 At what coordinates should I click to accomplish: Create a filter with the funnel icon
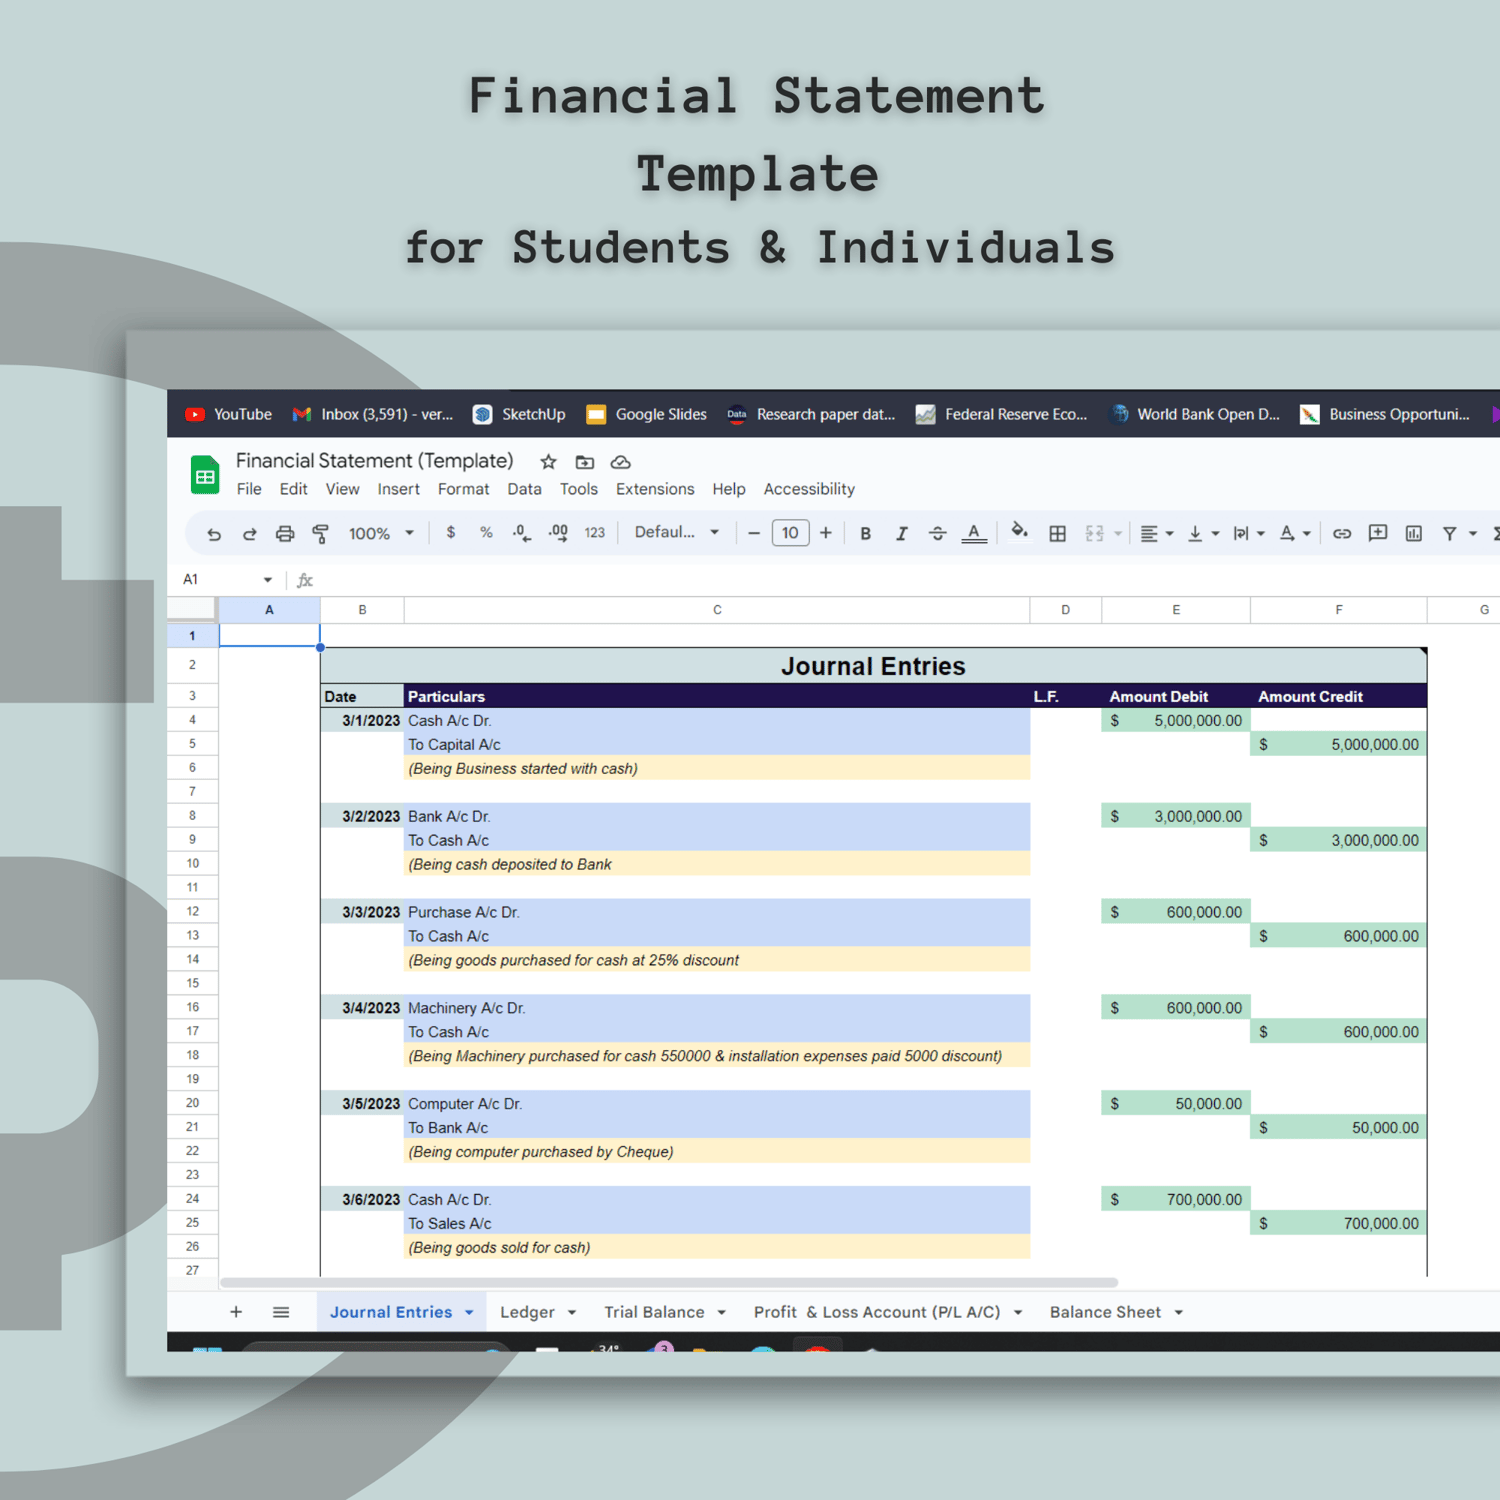click(1449, 534)
